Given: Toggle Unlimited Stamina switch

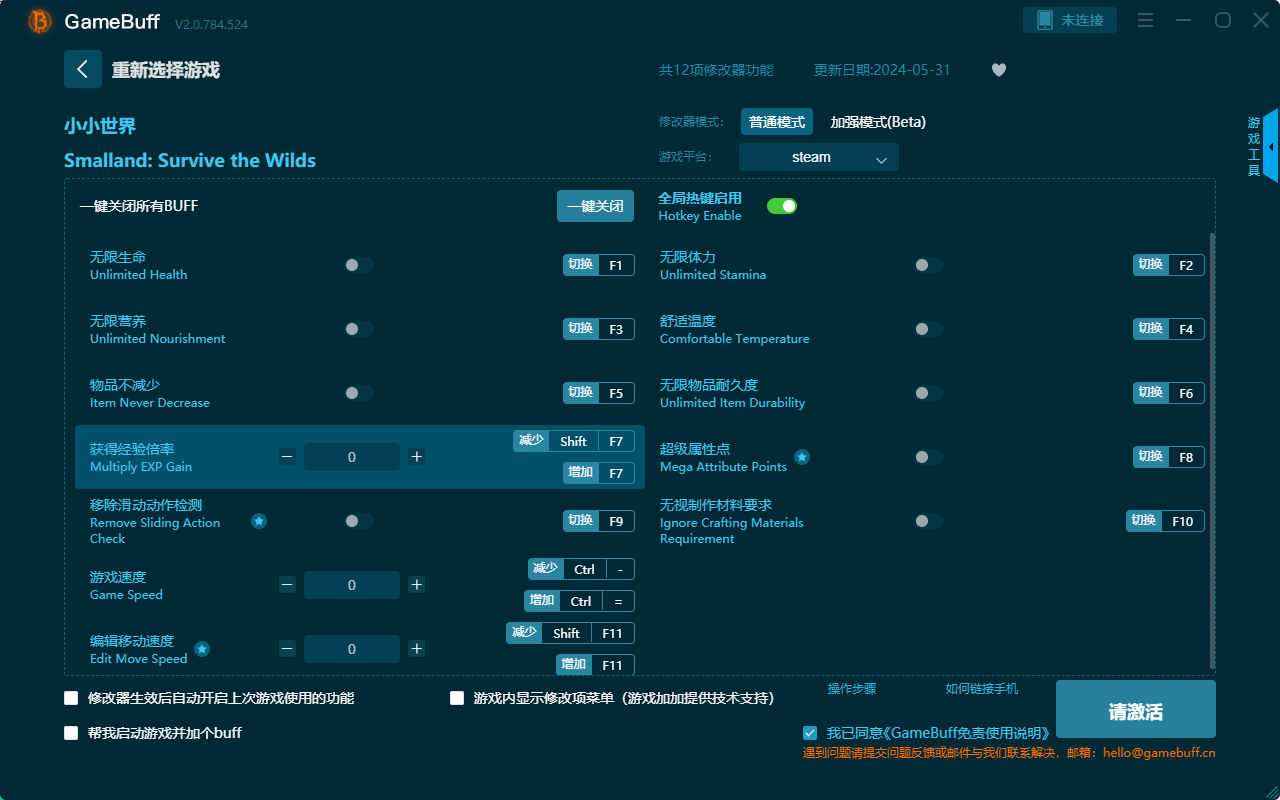Looking at the screenshot, I should 929,265.
